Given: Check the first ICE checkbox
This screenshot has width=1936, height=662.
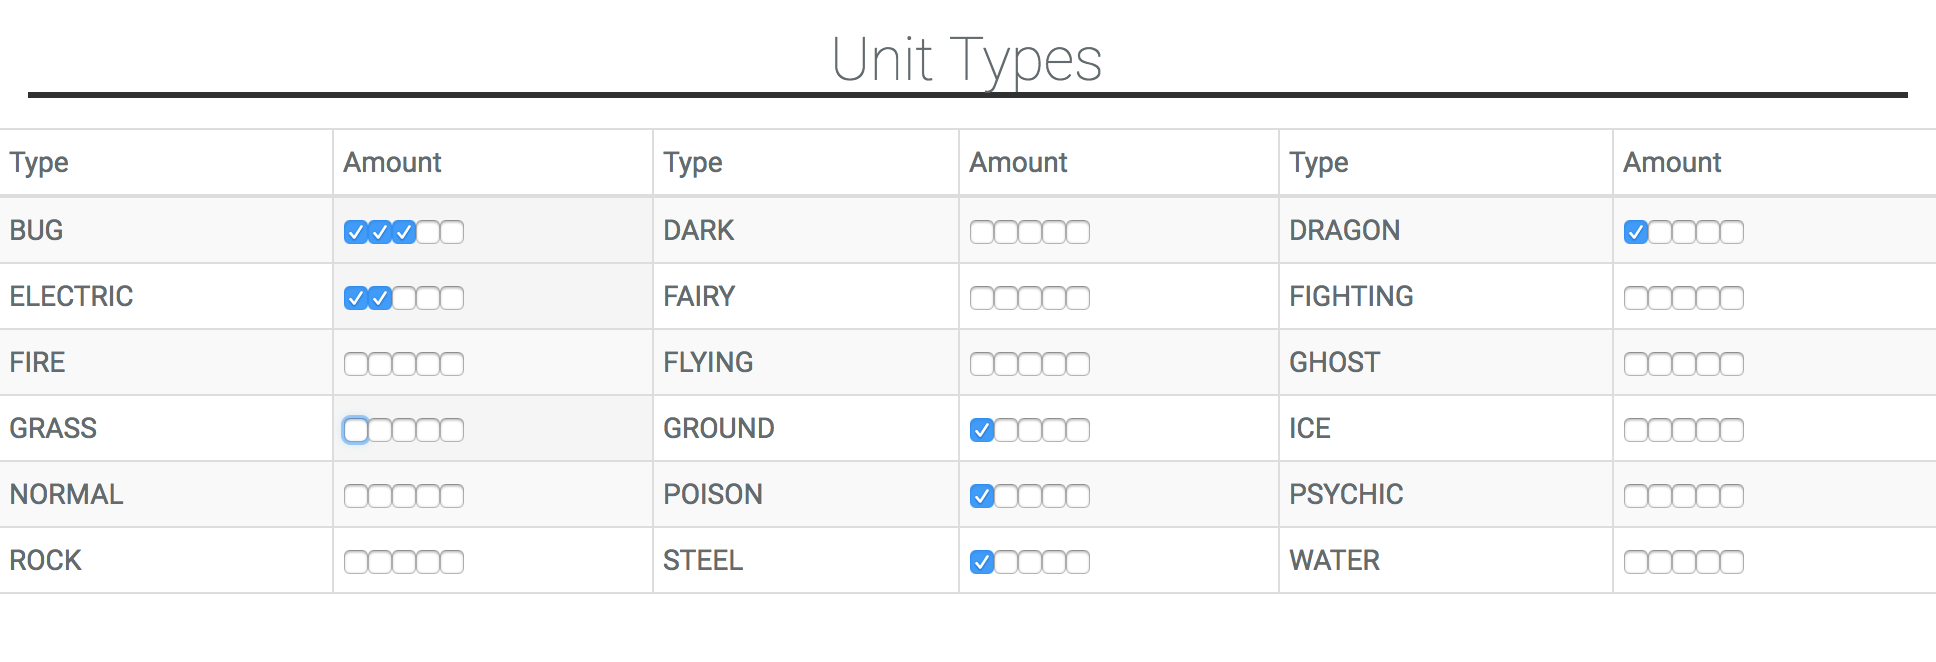Looking at the screenshot, I should pyautogui.click(x=1636, y=430).
